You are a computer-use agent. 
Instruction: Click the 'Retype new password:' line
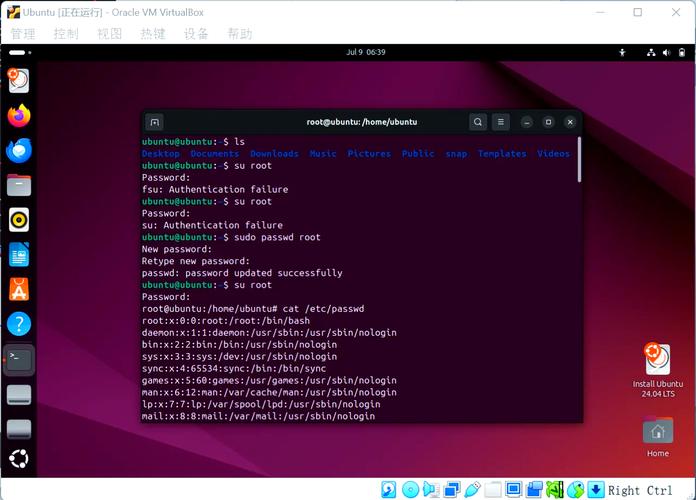point(196,261)
